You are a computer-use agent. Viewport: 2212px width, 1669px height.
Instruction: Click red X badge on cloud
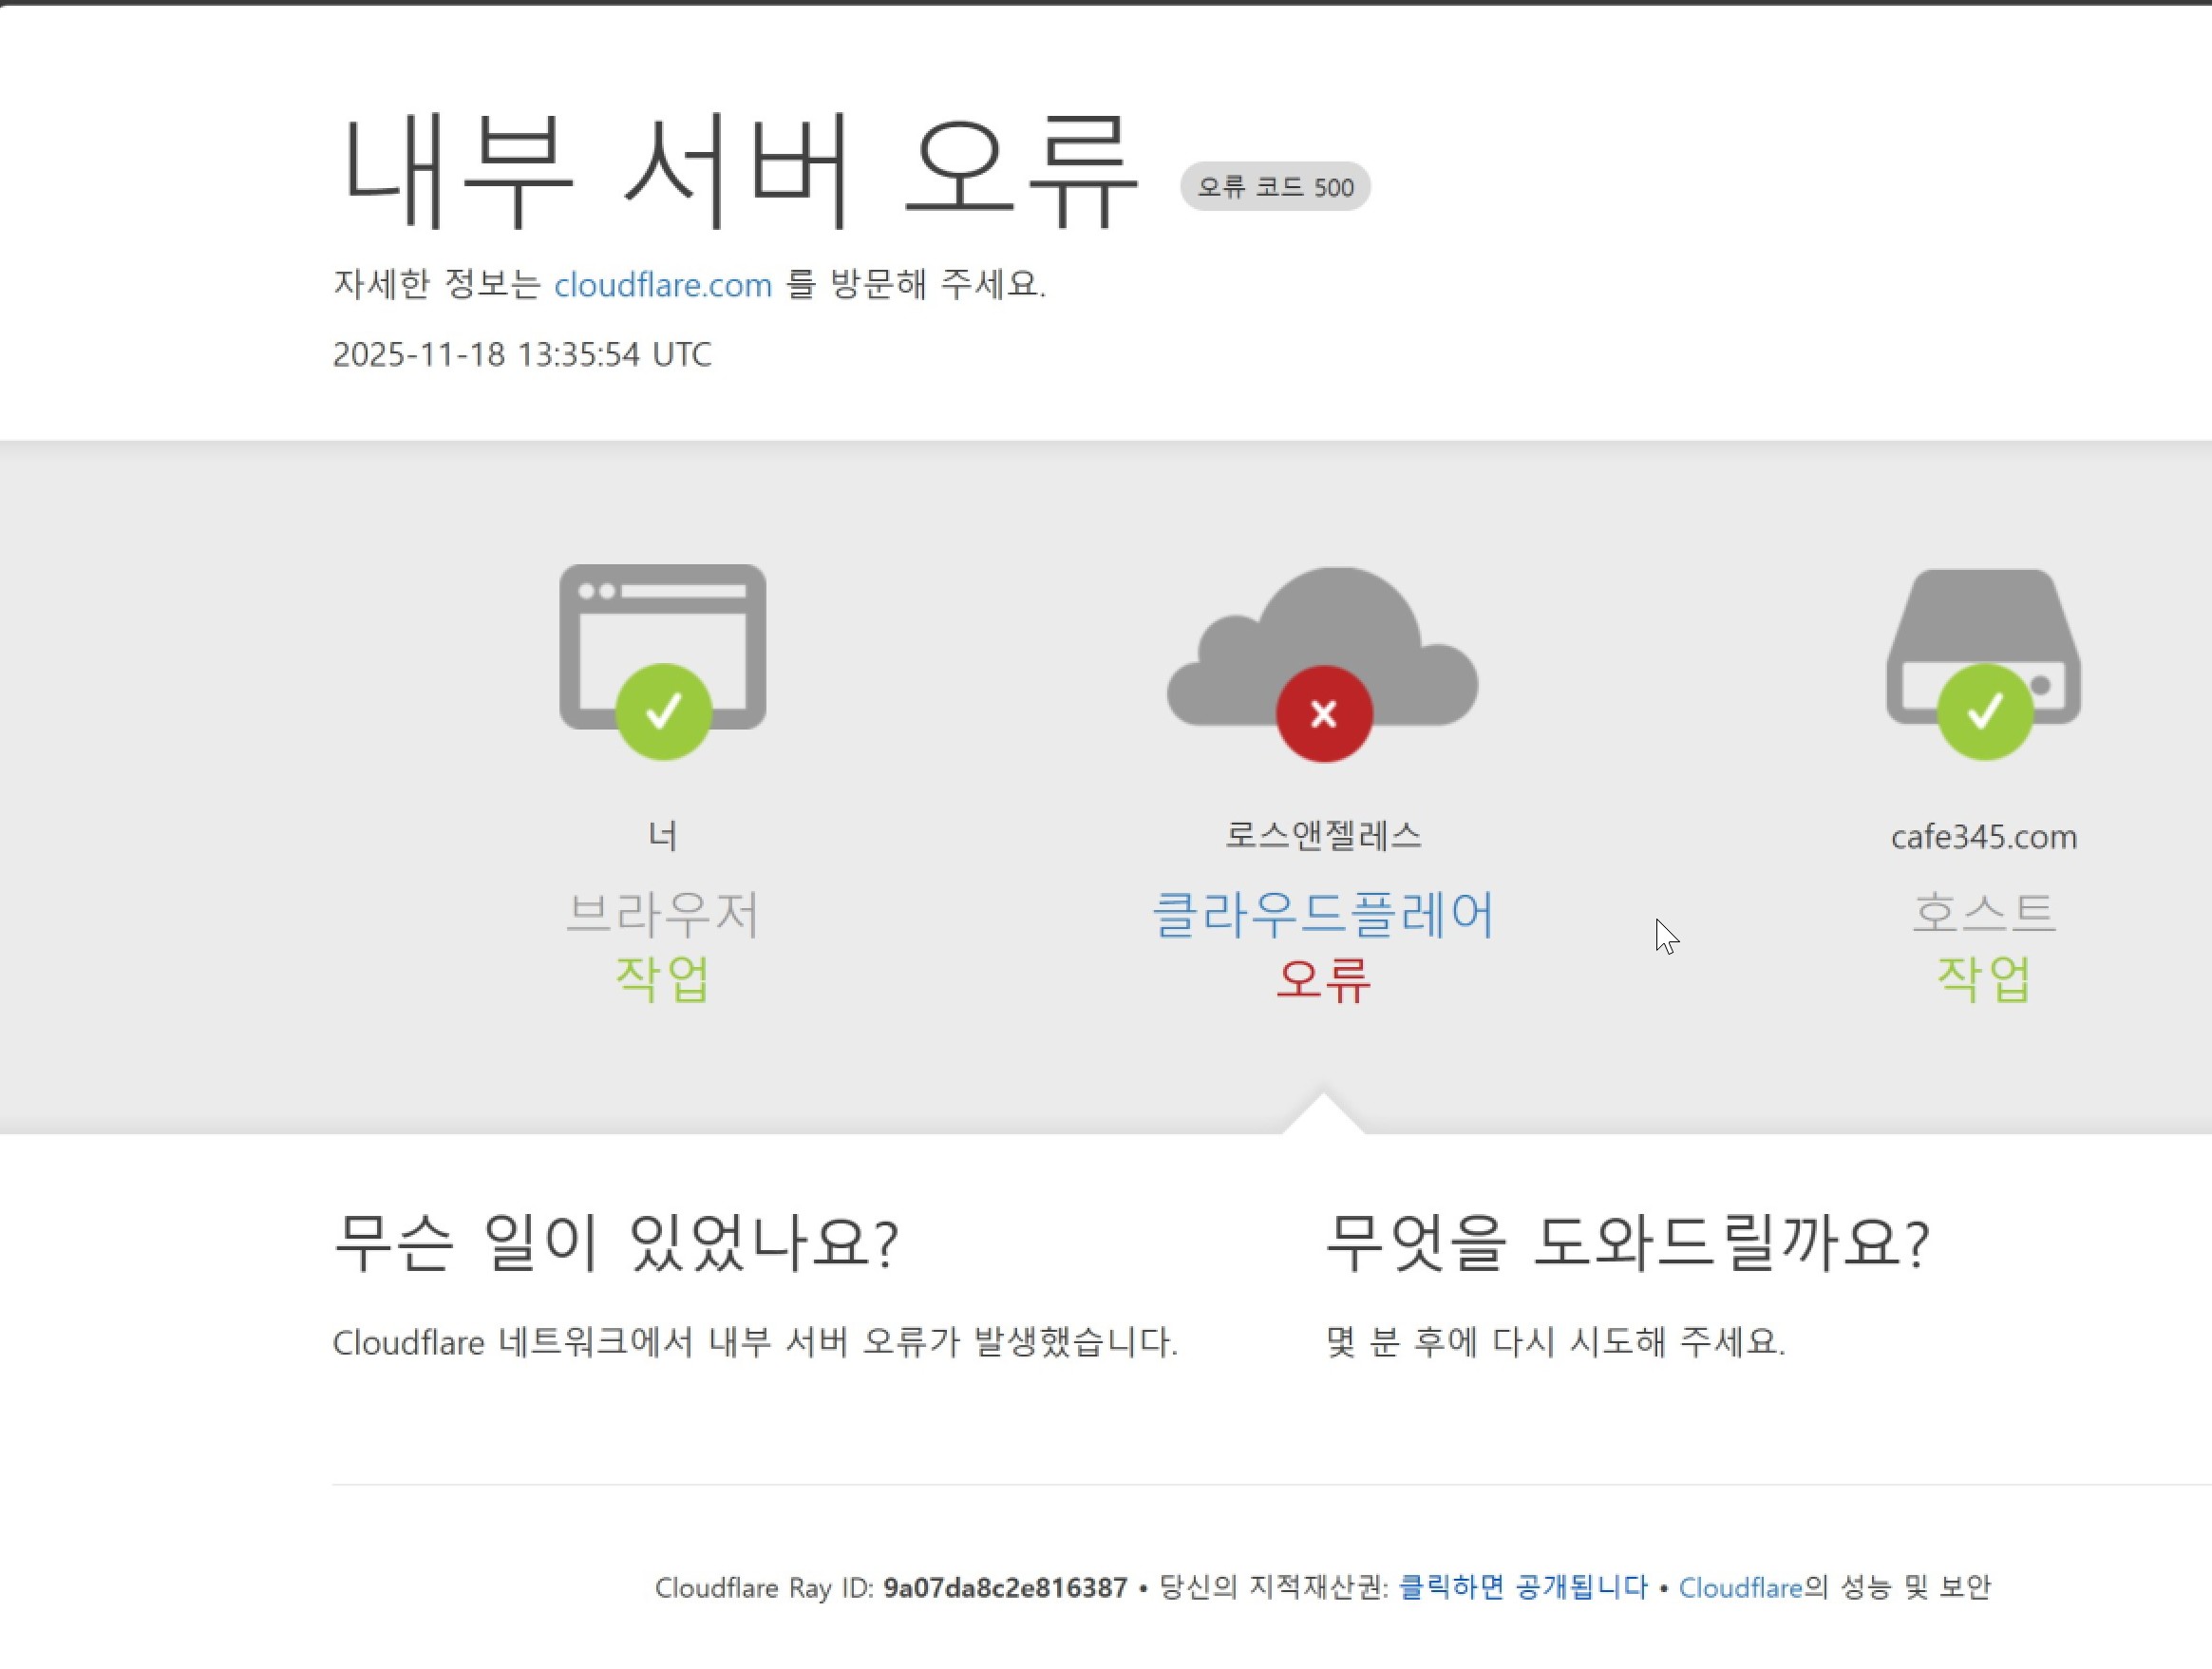click(x=1324, y=714)
